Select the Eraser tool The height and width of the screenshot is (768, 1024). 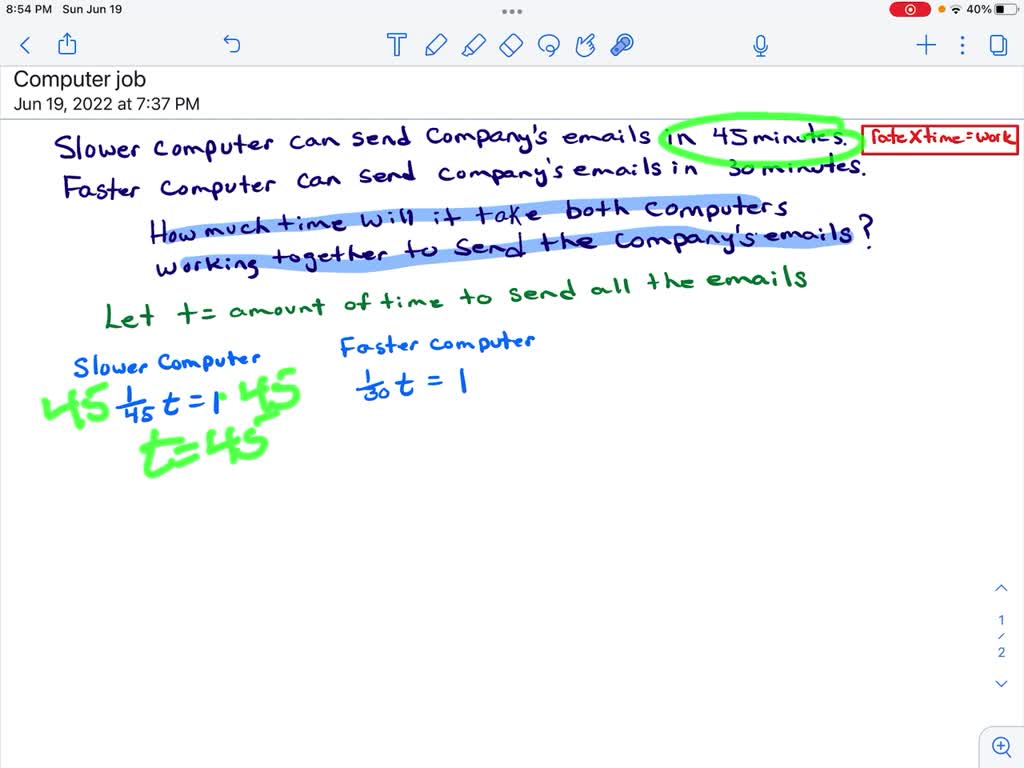(x=510, y=45)
